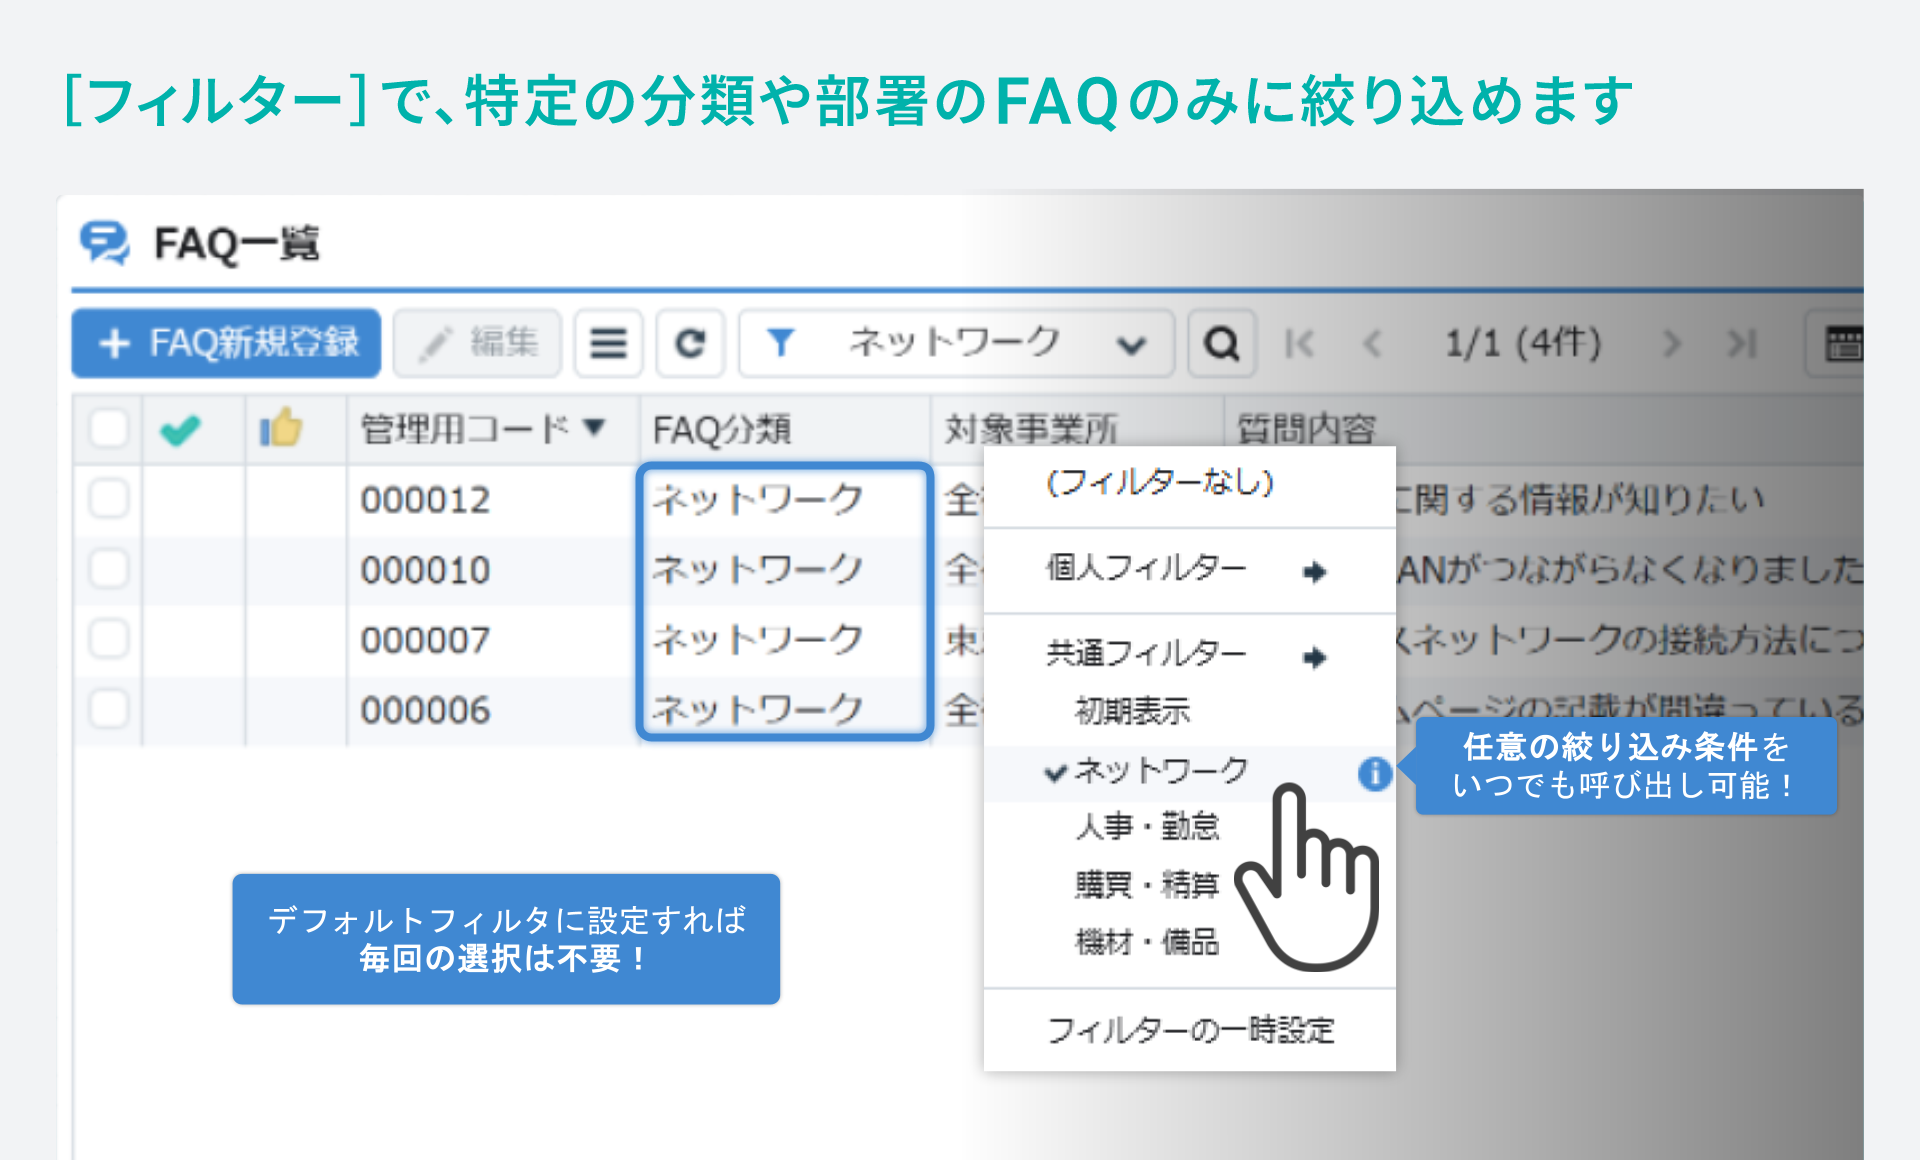The width and height of the screenshot is (1920, 1160).
Task: Click the thumbs-up column header icon
Action: (284, 428)
